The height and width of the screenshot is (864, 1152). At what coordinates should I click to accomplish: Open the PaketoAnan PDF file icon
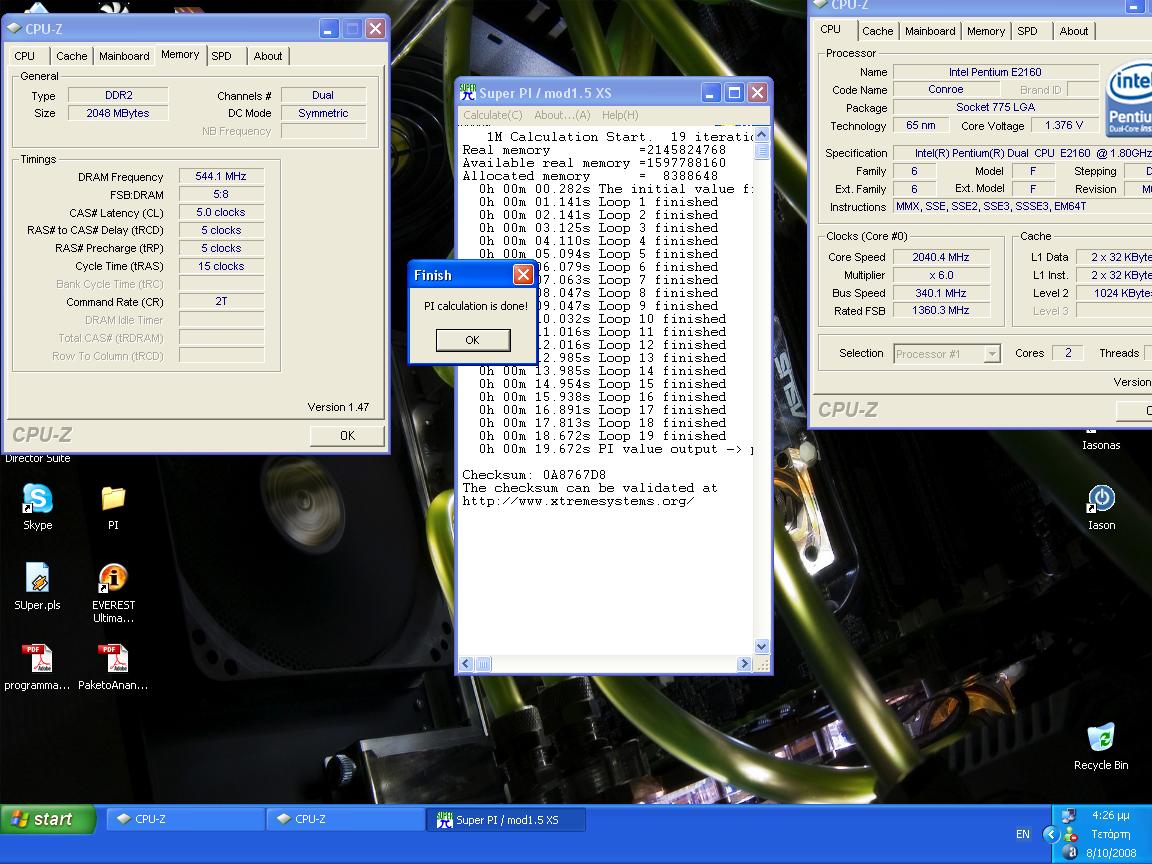112,658
